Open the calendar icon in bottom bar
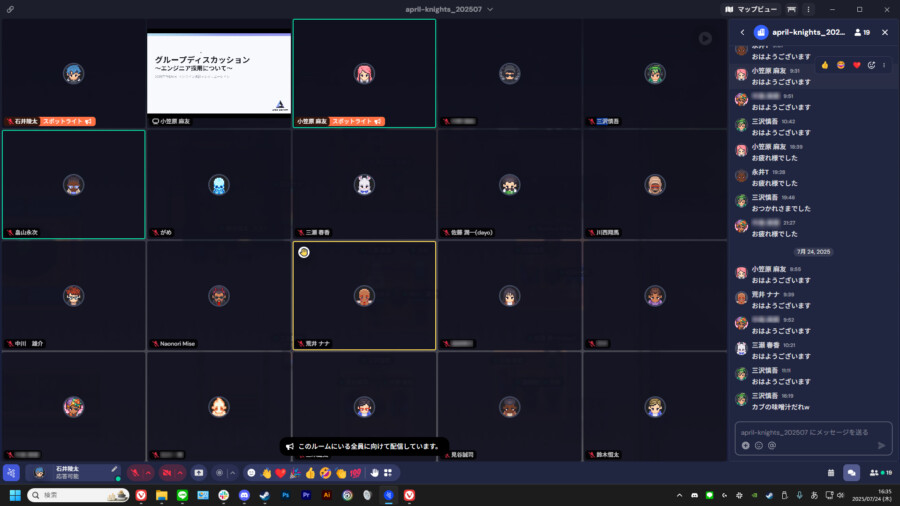 831,472
